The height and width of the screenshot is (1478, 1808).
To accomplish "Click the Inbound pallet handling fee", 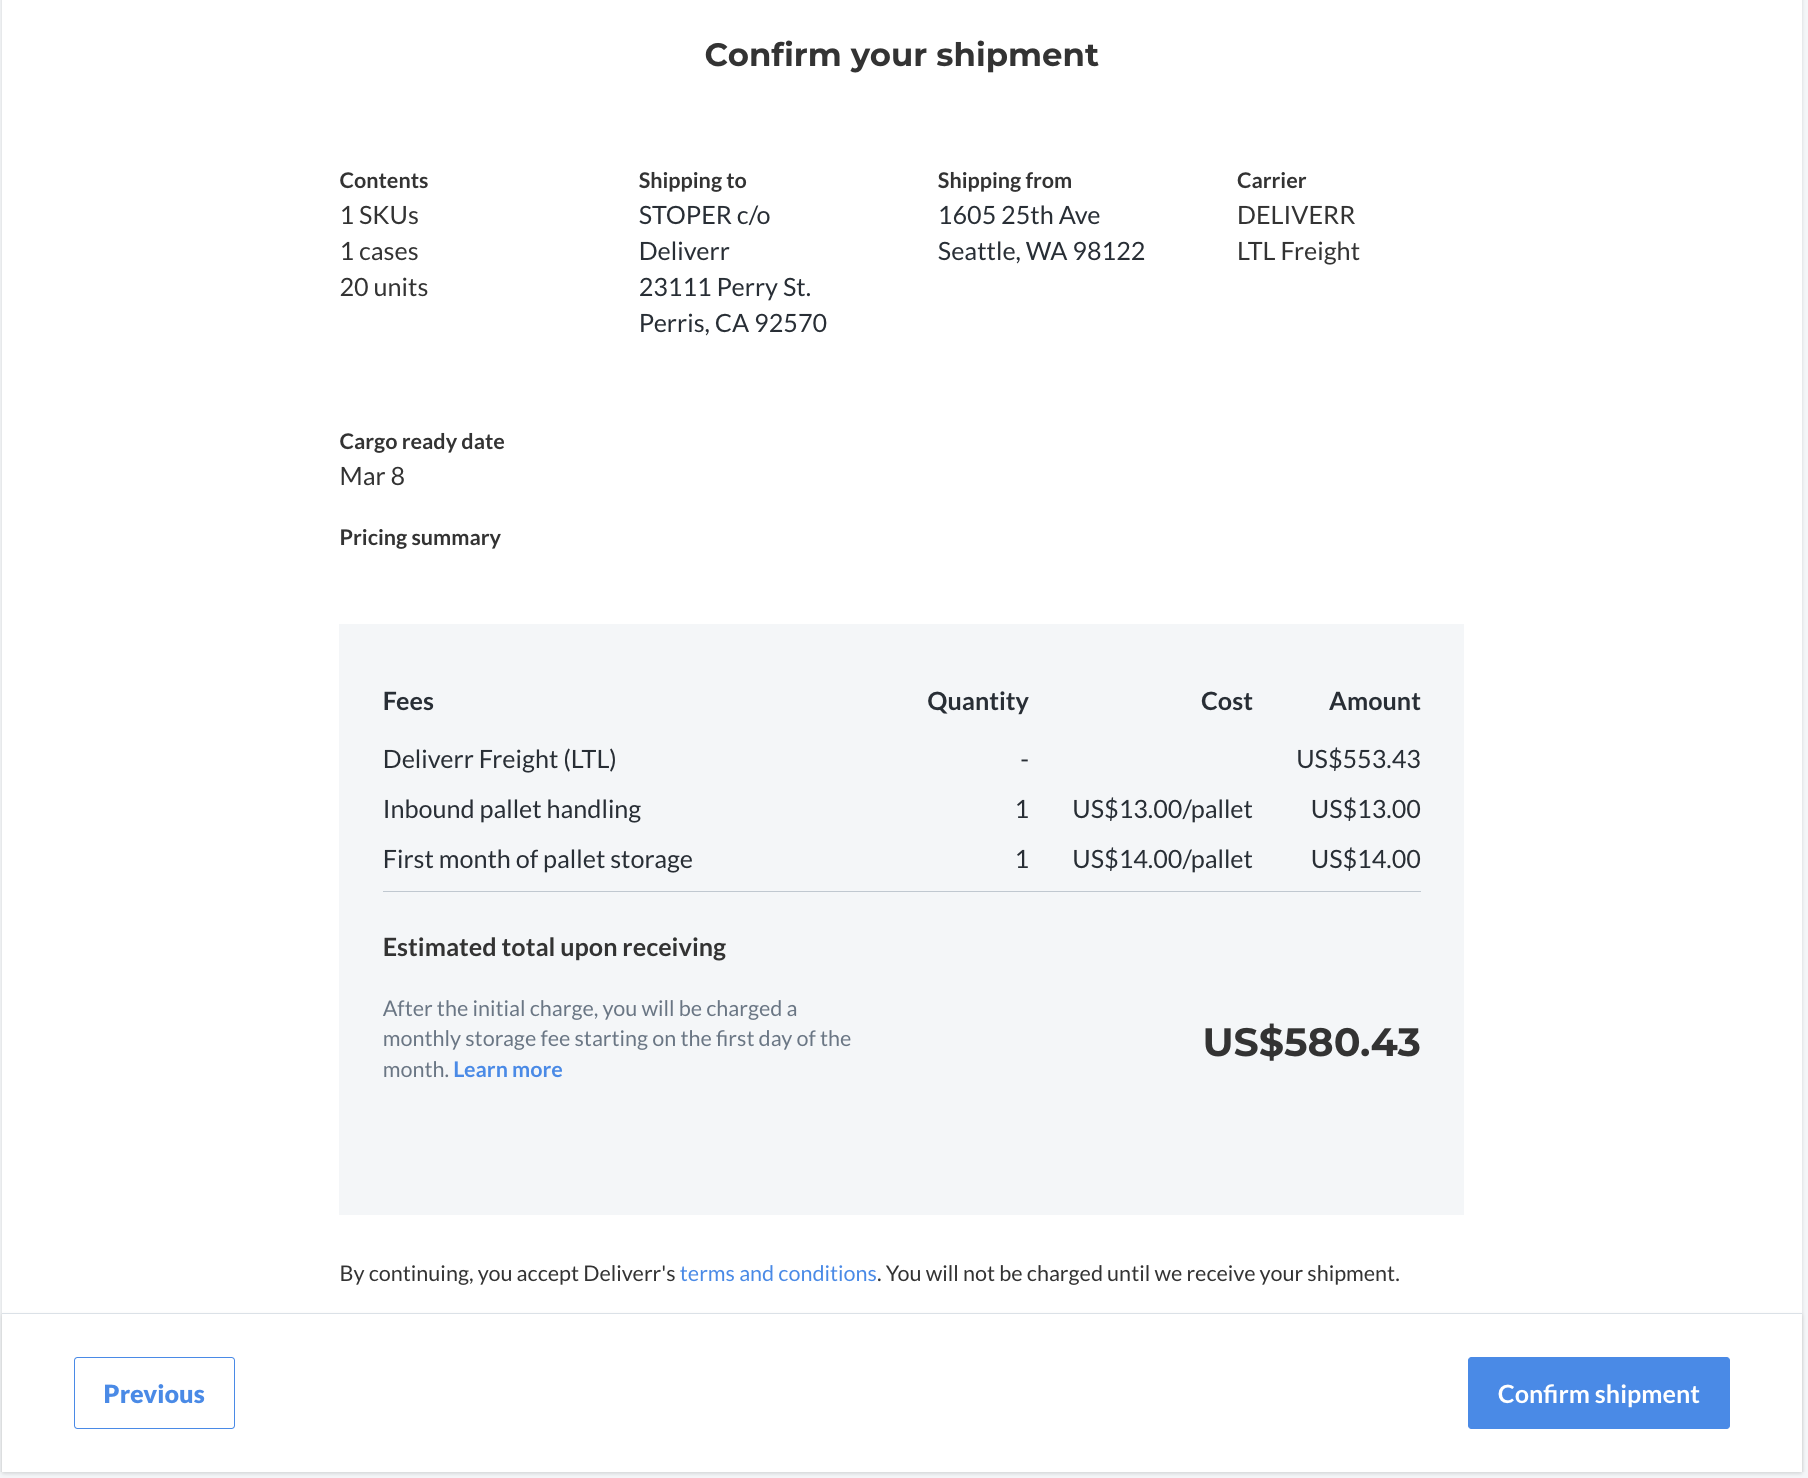I will pos(512,809).
